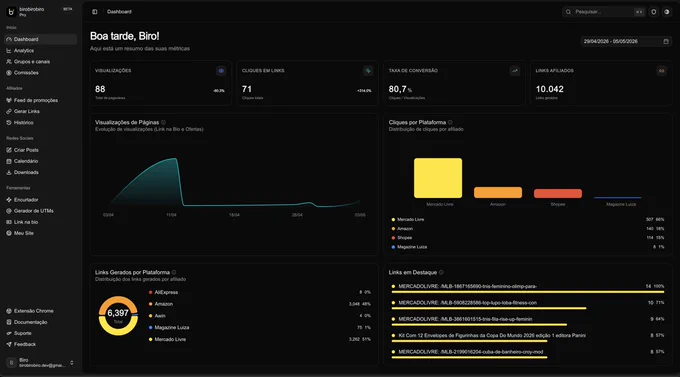The image size is (680, 377).
Task: Open Comissões in the sidebar
Action: pyautogui.click(x=40, y=73)
